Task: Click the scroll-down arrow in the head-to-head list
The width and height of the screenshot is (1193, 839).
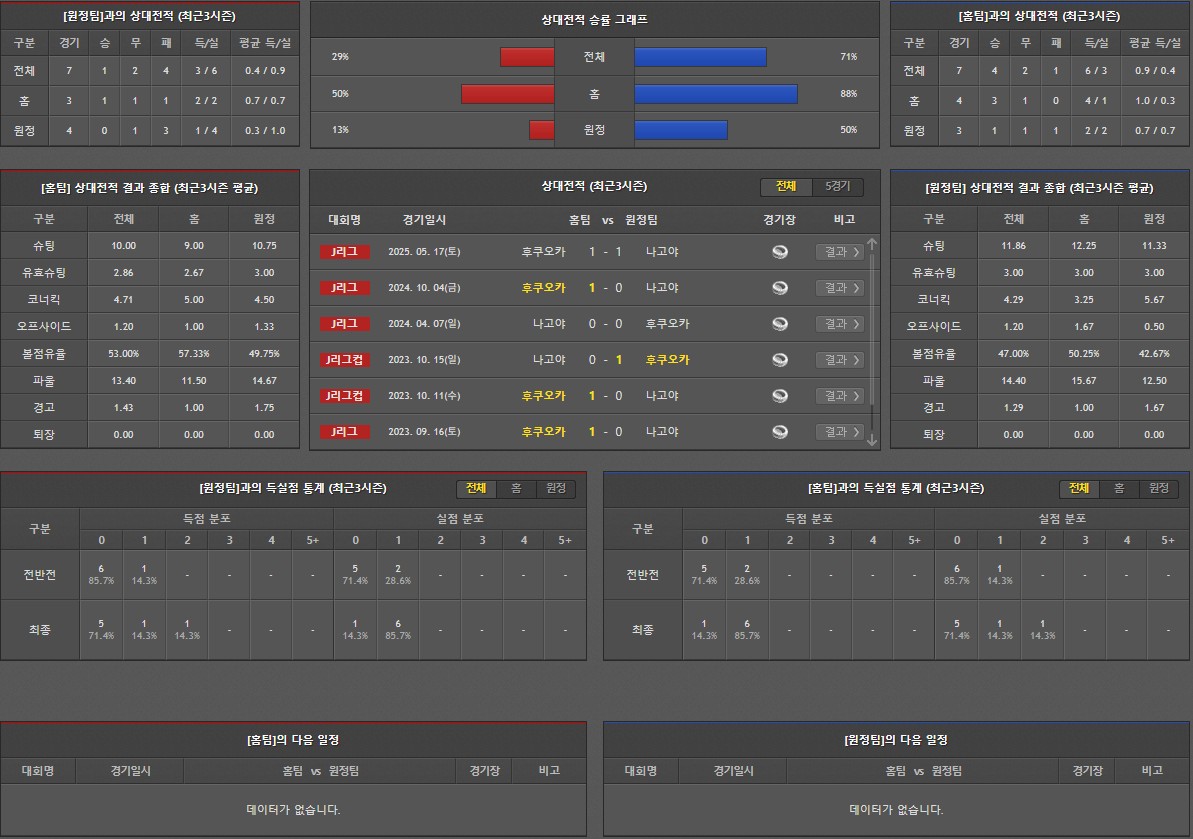Action: click(871, 439)
